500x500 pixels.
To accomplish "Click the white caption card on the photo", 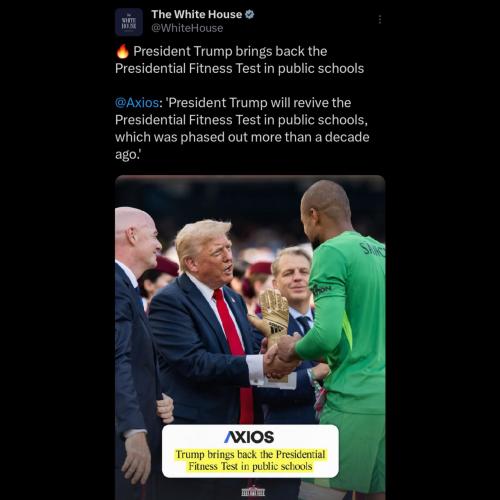I will click(x=250, y=451).
